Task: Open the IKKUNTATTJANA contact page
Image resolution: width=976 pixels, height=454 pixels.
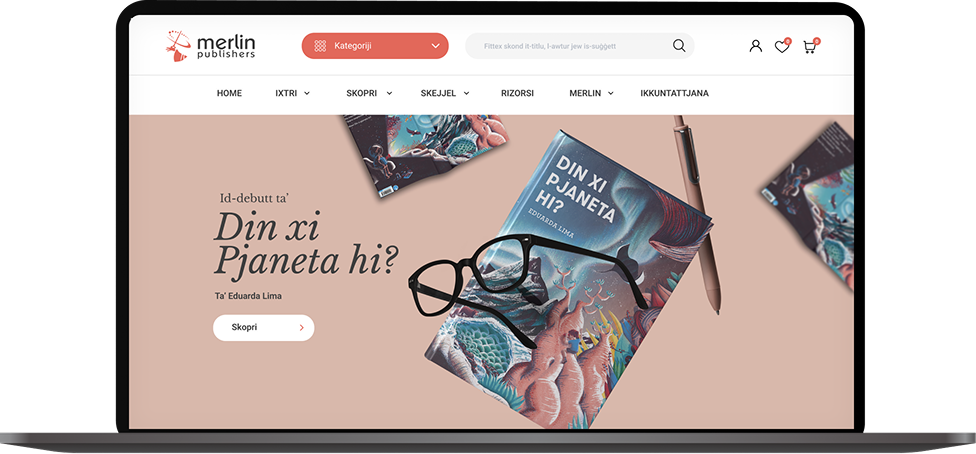Action: point(674,93)
